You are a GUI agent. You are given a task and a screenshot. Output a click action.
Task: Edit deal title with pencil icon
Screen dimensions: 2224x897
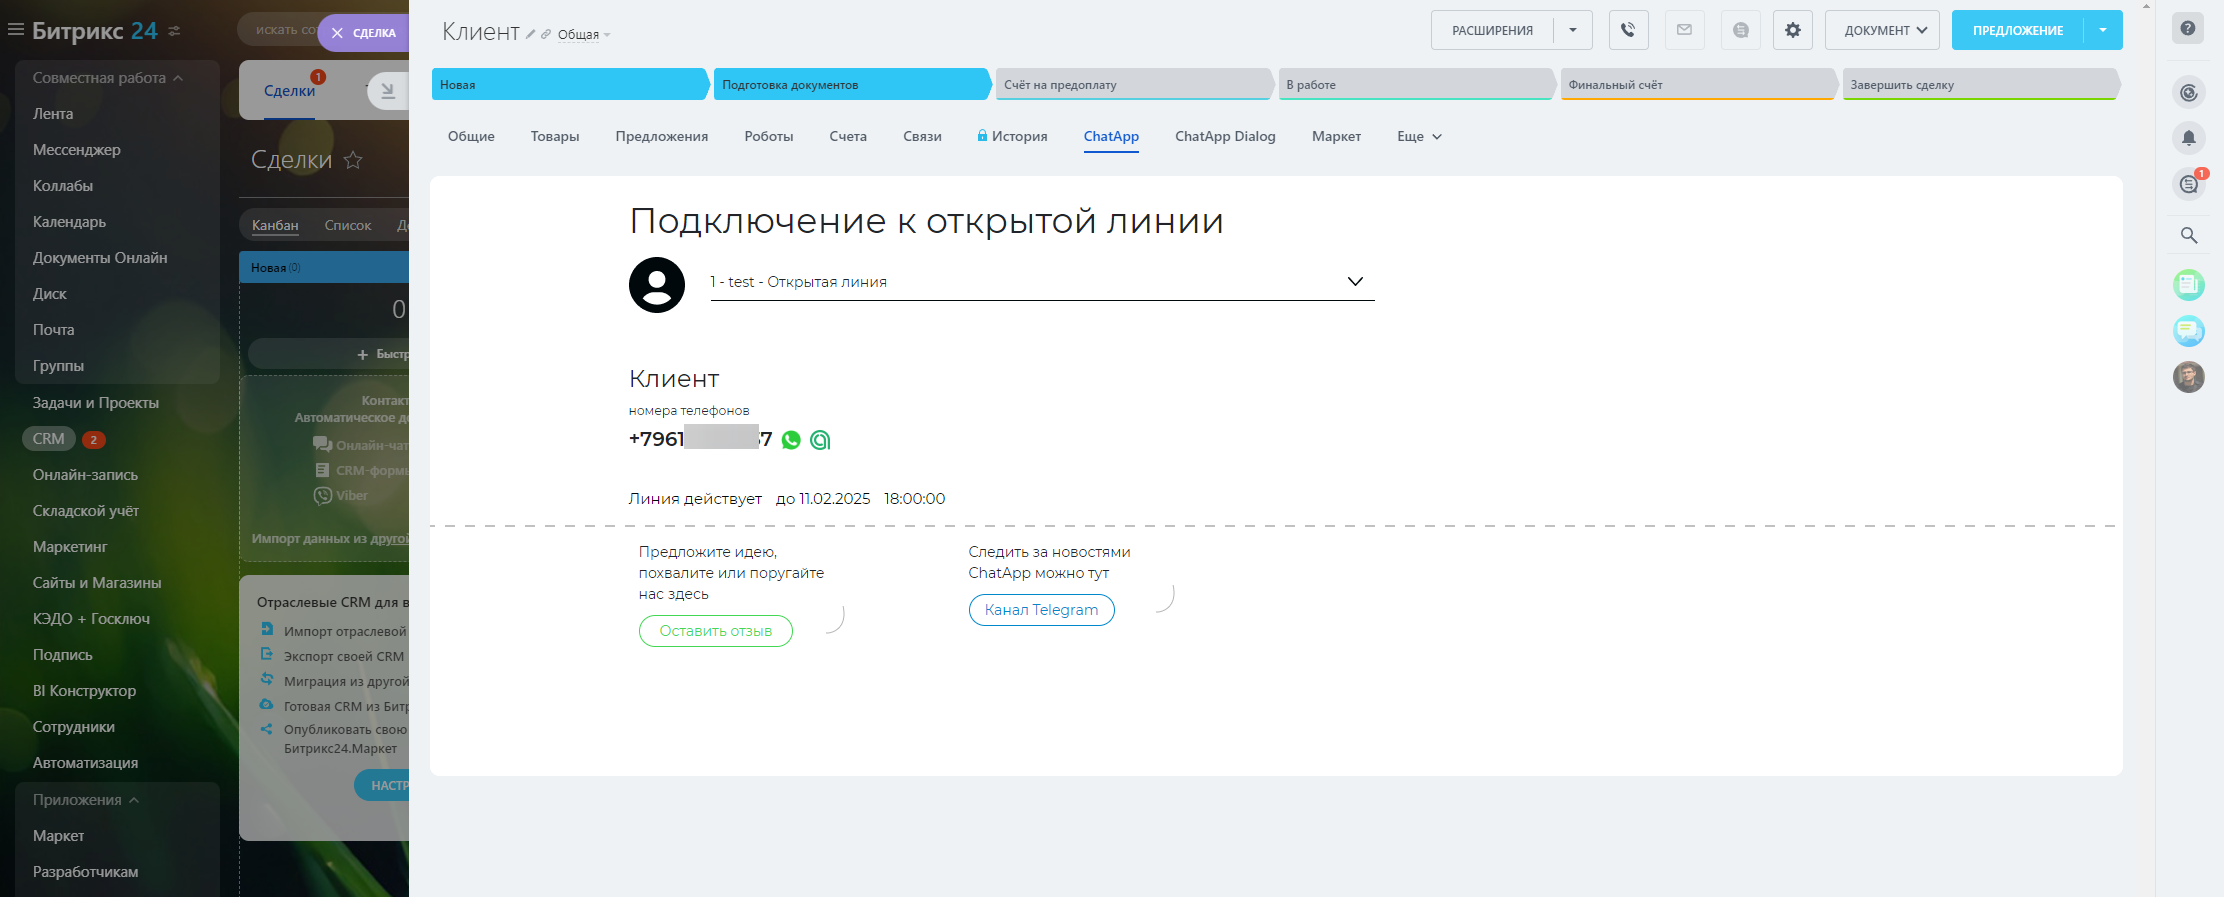click(531, 34)
